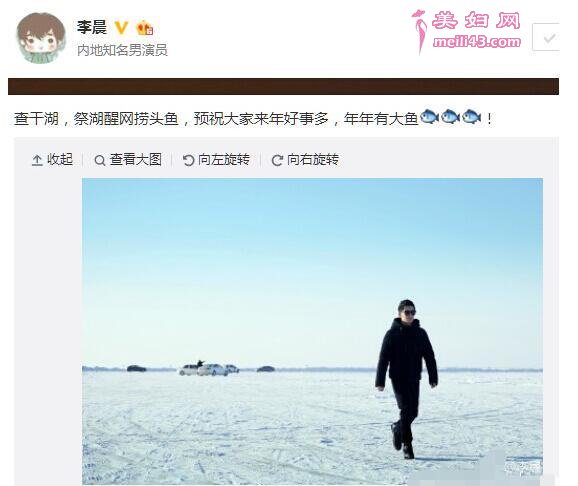Click the dark brown banner bar
Screen dimensions: 578x486
283,87
